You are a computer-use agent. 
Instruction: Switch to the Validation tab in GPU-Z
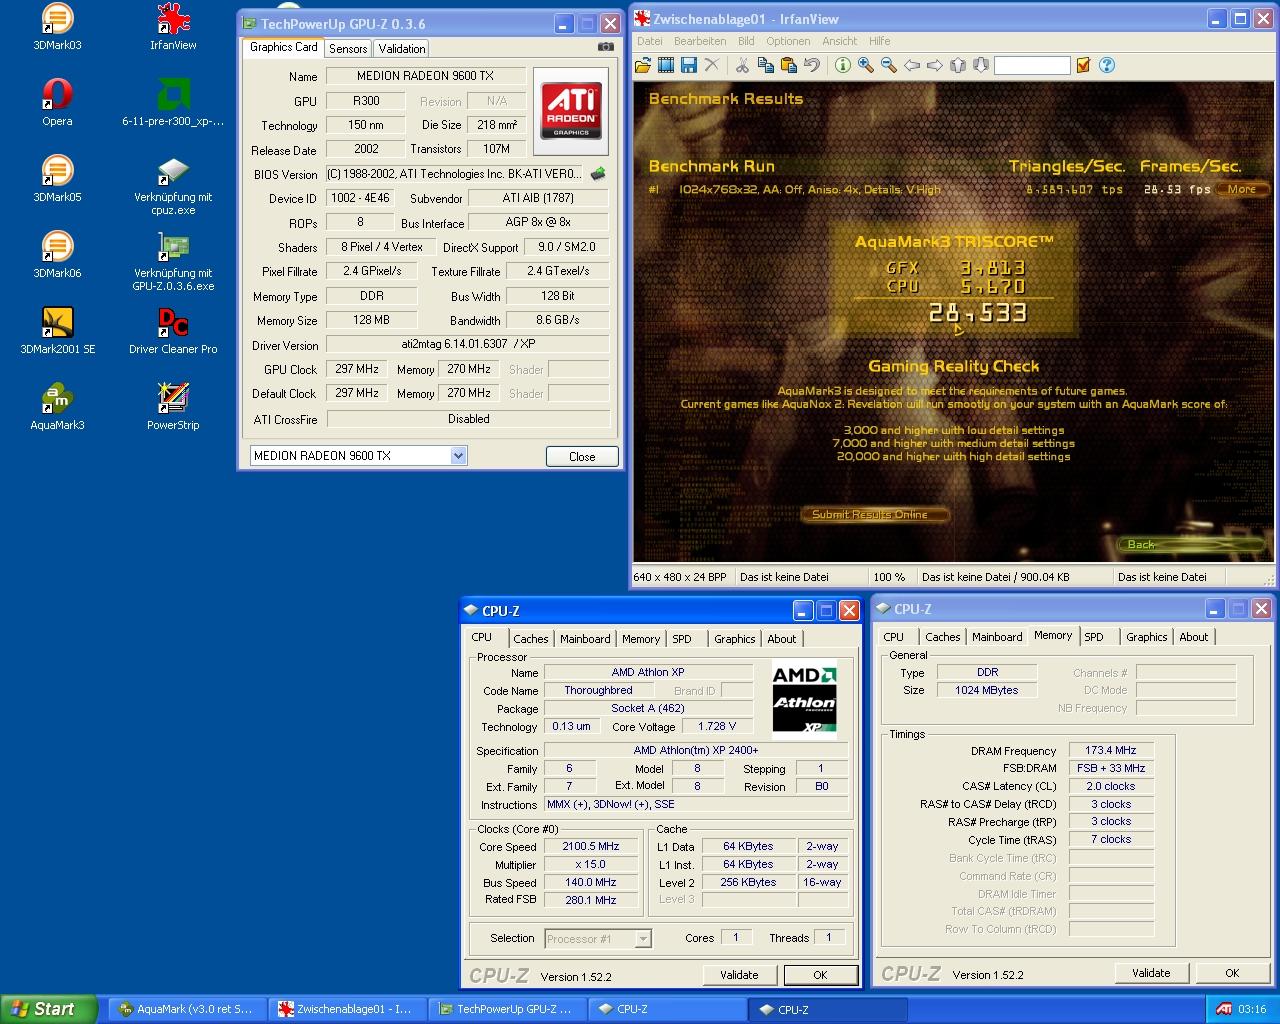click(402, 49)
